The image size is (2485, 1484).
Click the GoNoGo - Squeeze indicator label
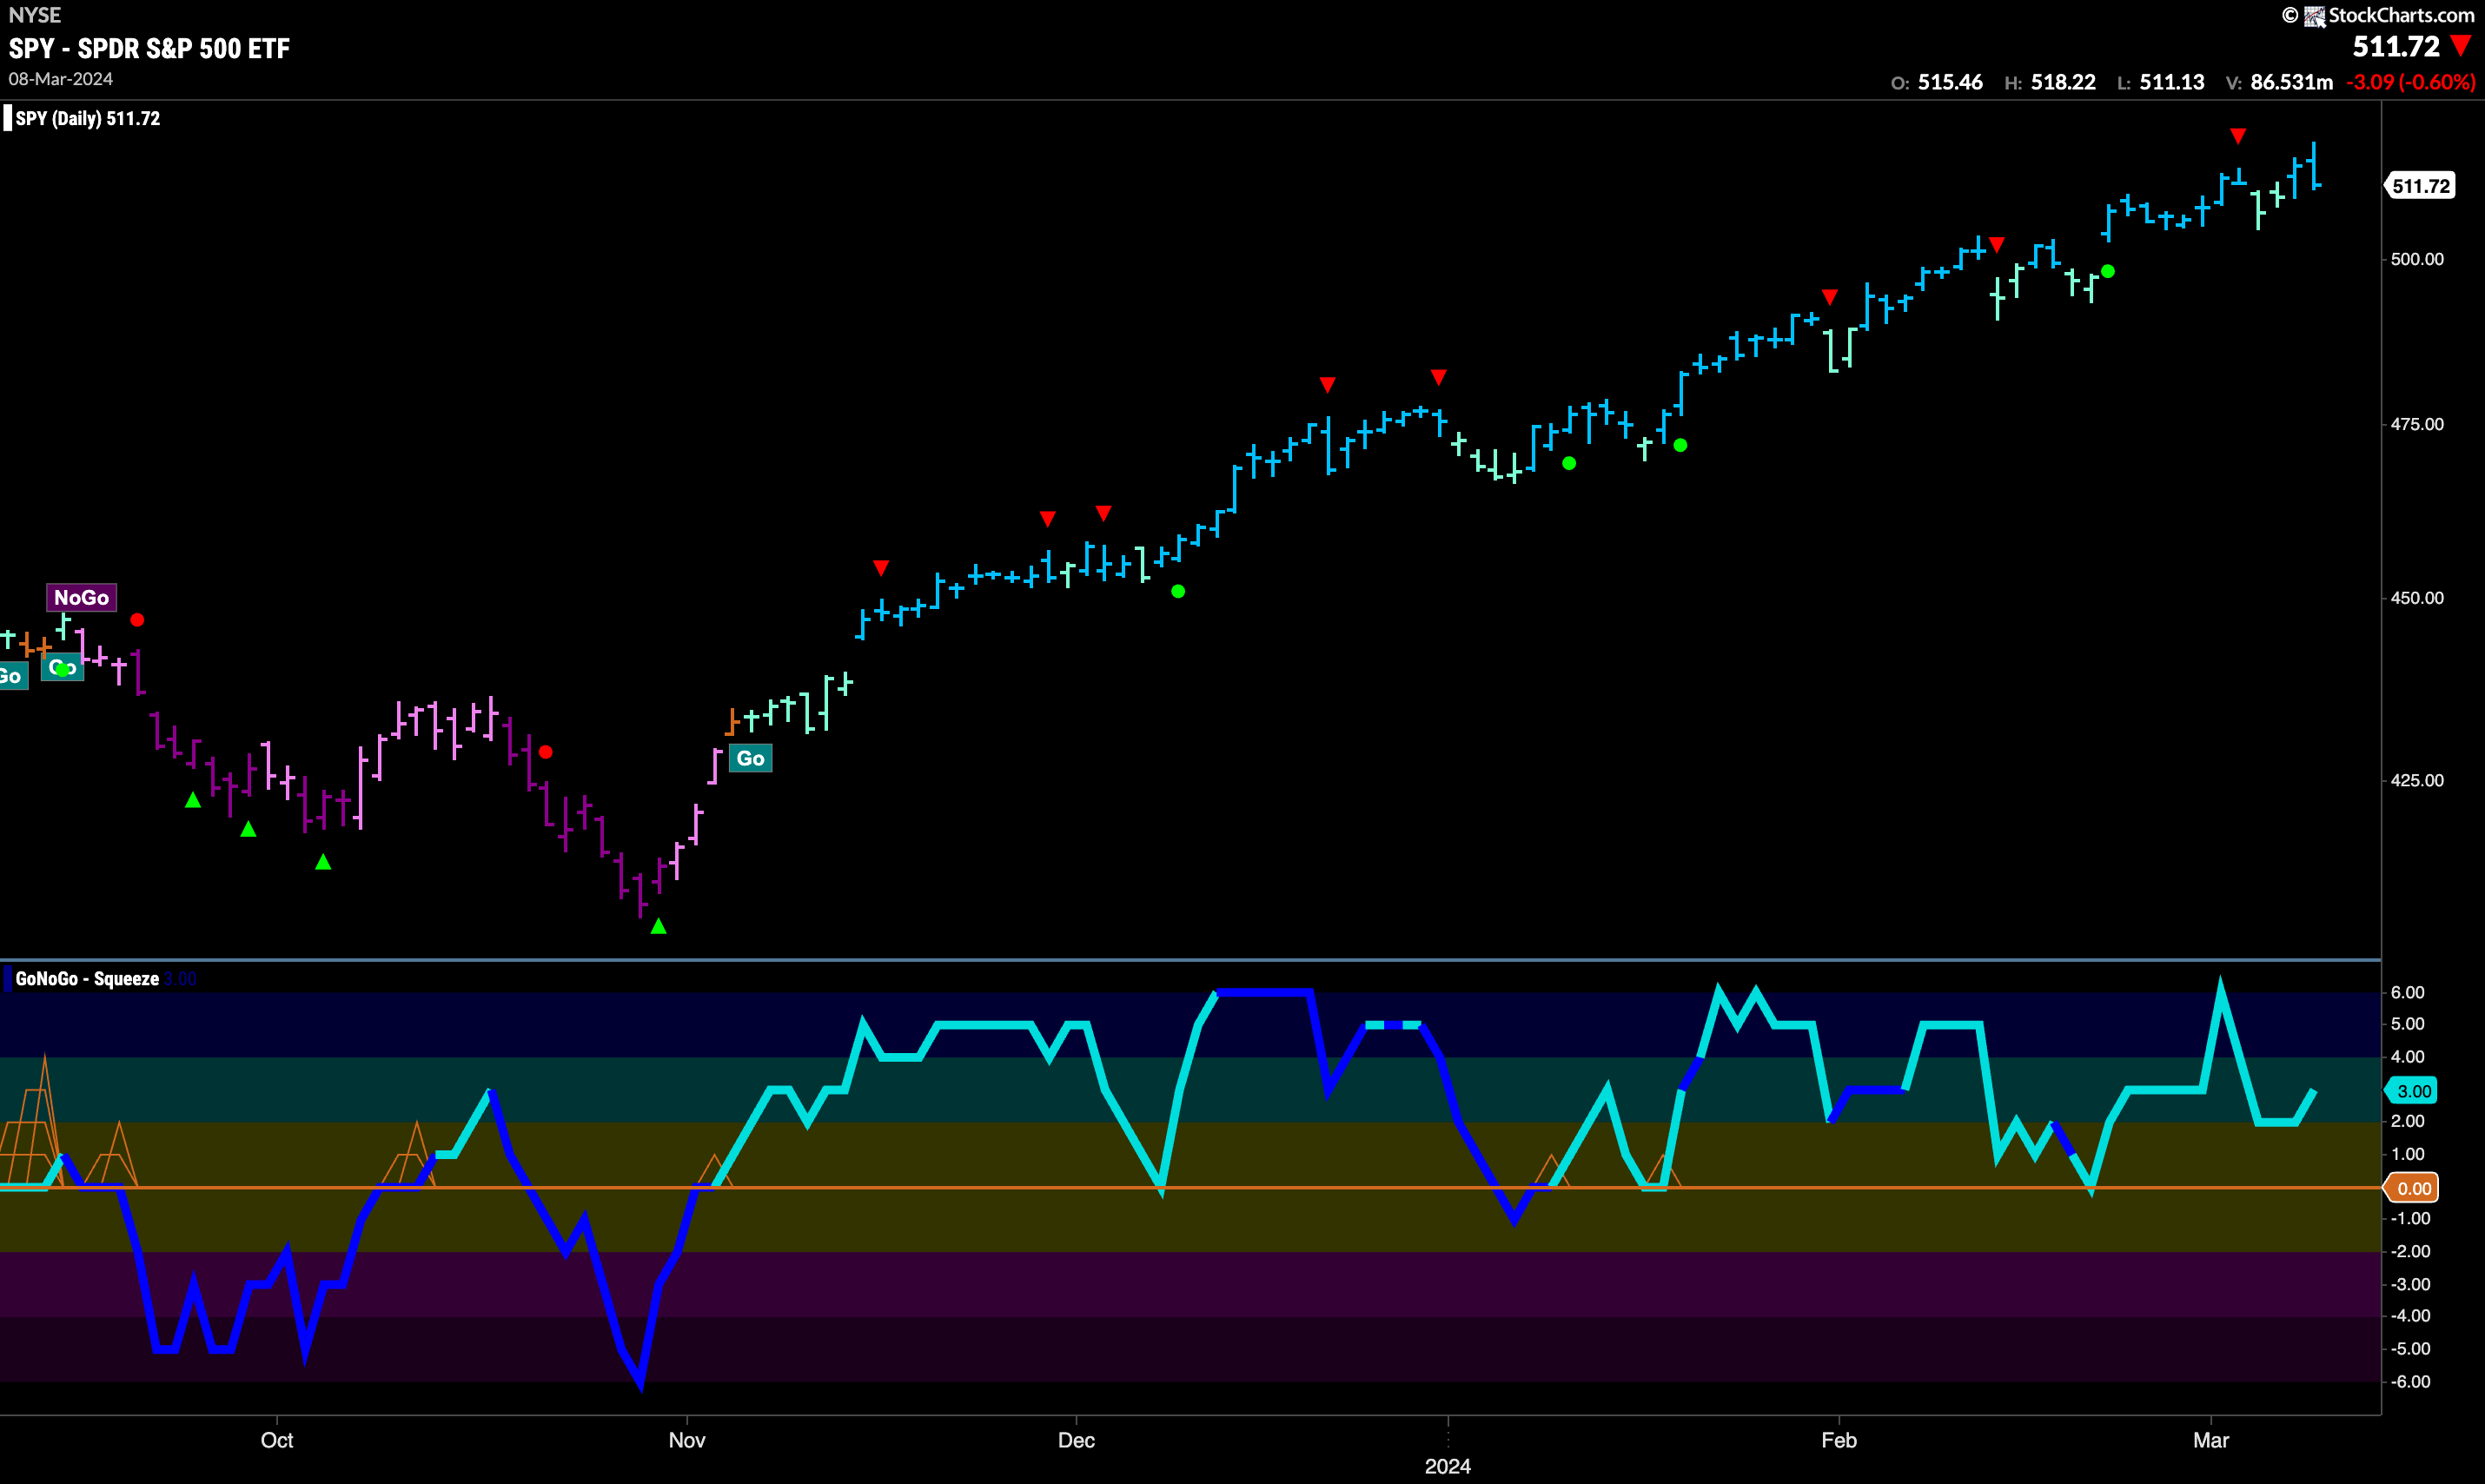[87, 978]
